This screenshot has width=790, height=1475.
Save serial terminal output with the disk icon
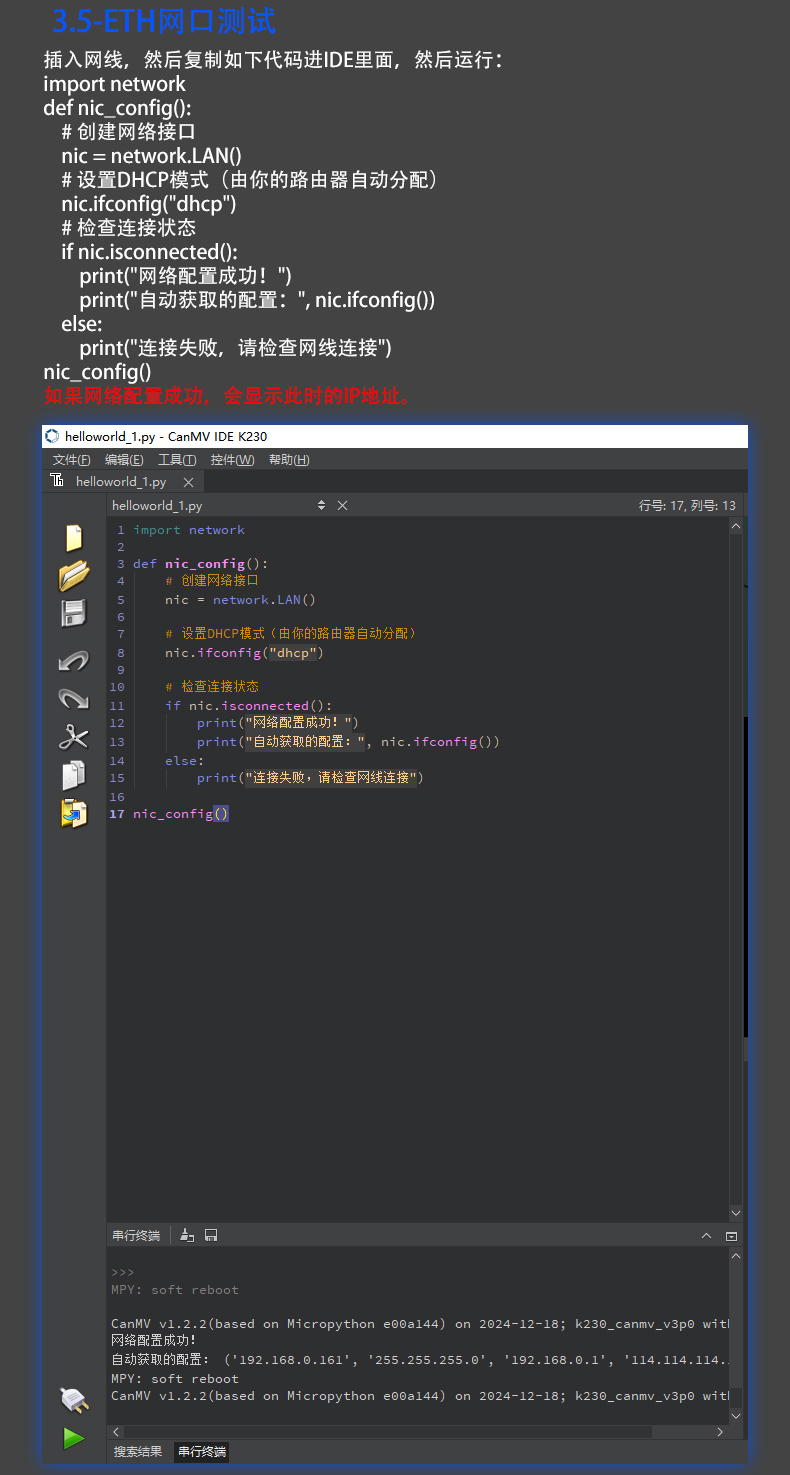coord(211,1236)
